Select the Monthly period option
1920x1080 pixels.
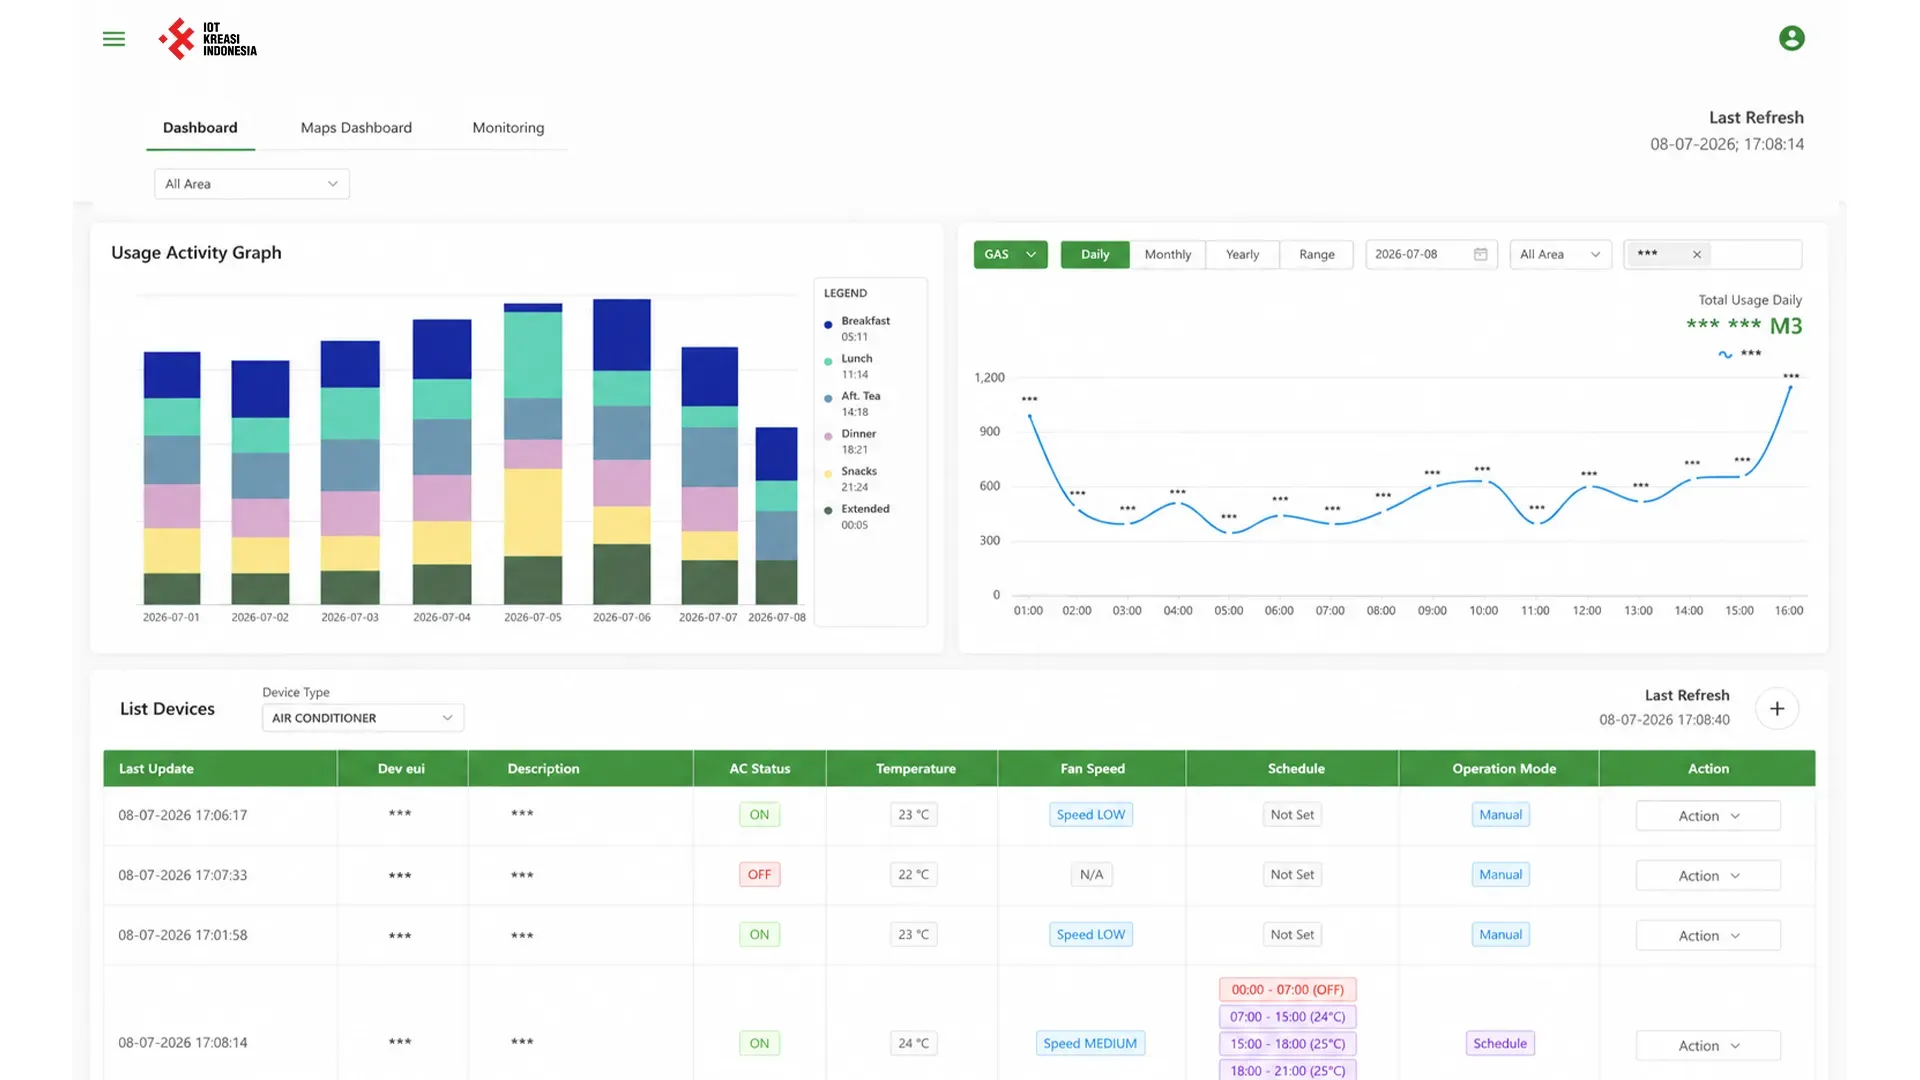click(x=1168, y=254)
